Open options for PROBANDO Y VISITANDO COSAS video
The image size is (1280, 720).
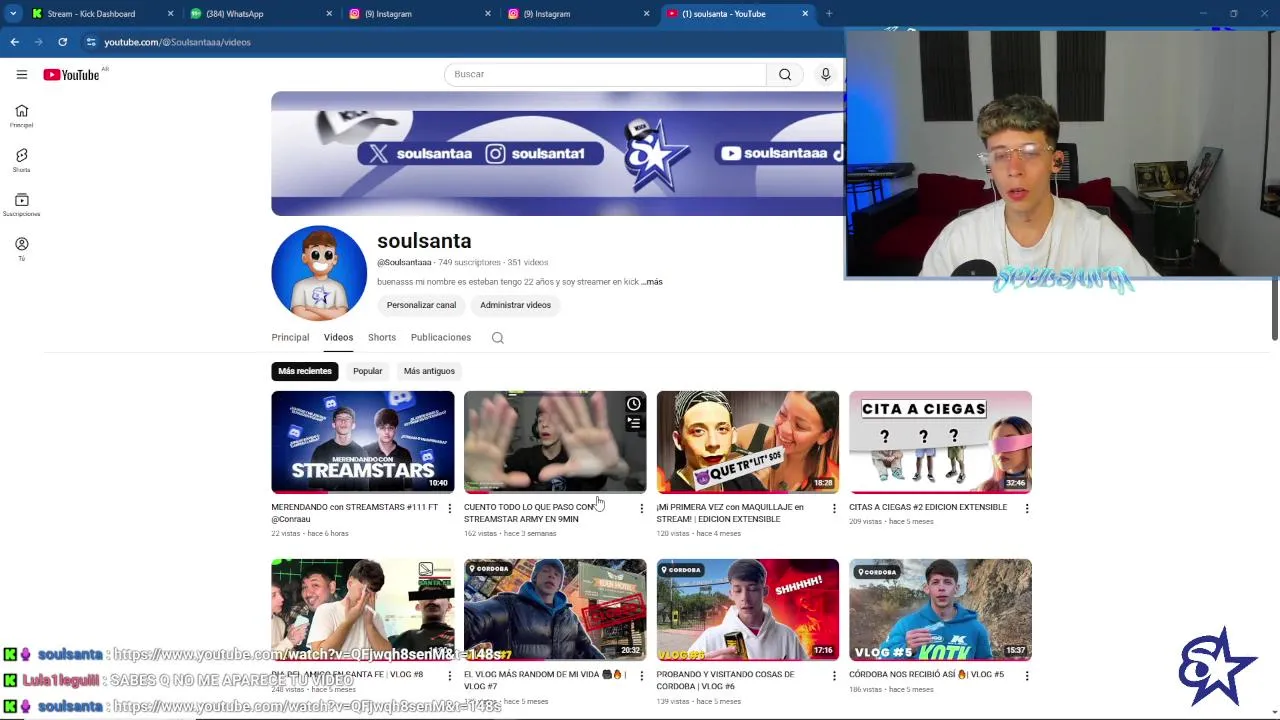point(834,676)
